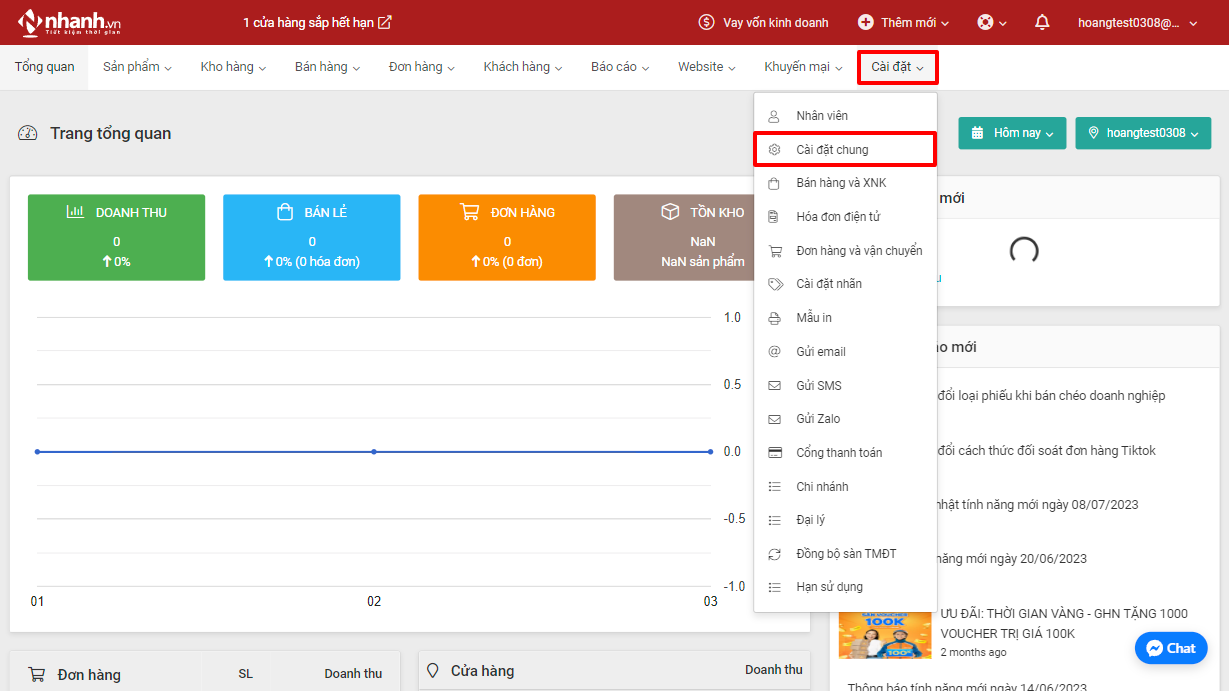1229x691 pixels.
Task: Open Mẫu in print template settings
Action: point(814,318)
